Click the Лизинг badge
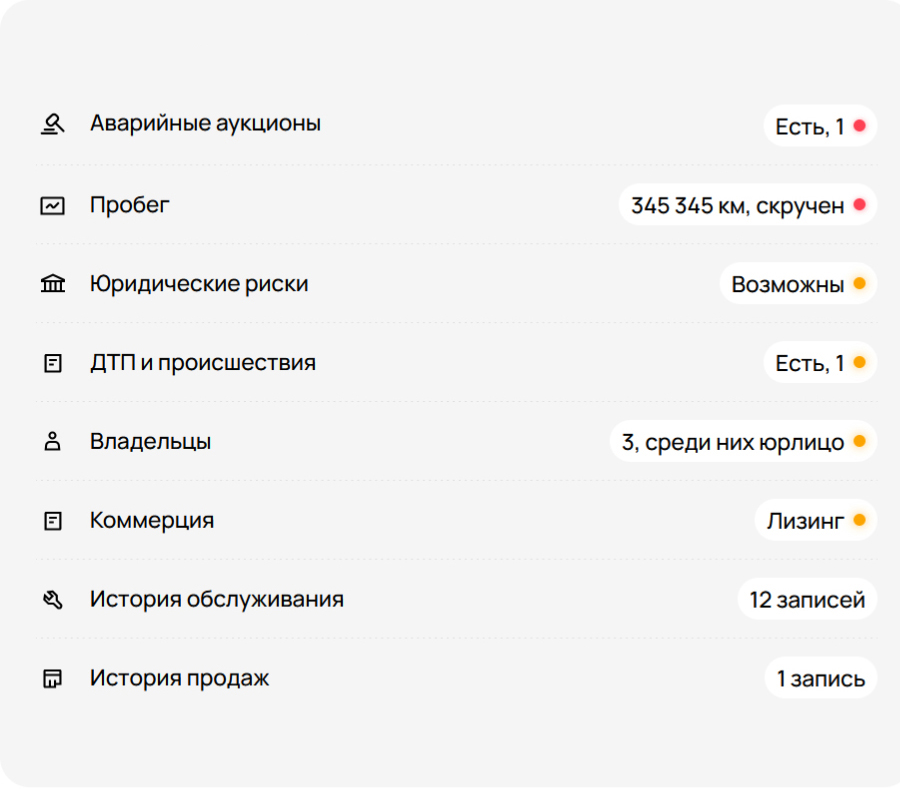 pos(816,519)
